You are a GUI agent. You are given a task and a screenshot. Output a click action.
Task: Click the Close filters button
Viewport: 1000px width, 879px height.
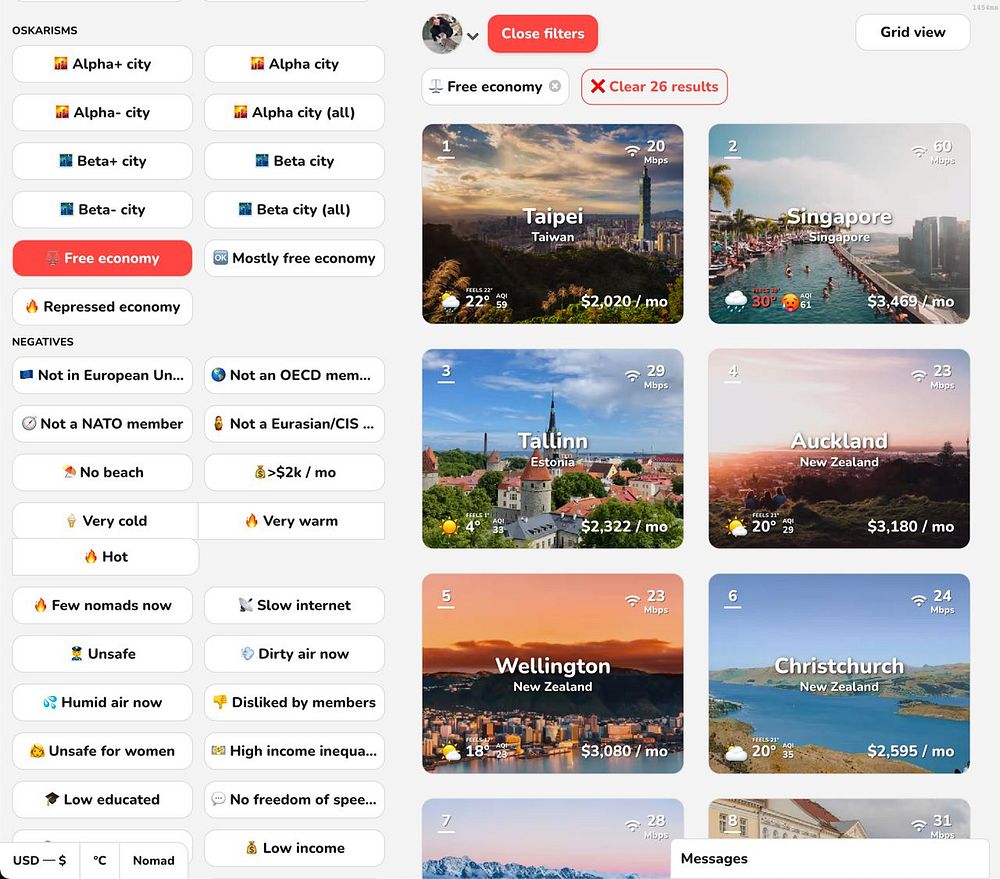(x=543, y=33)
